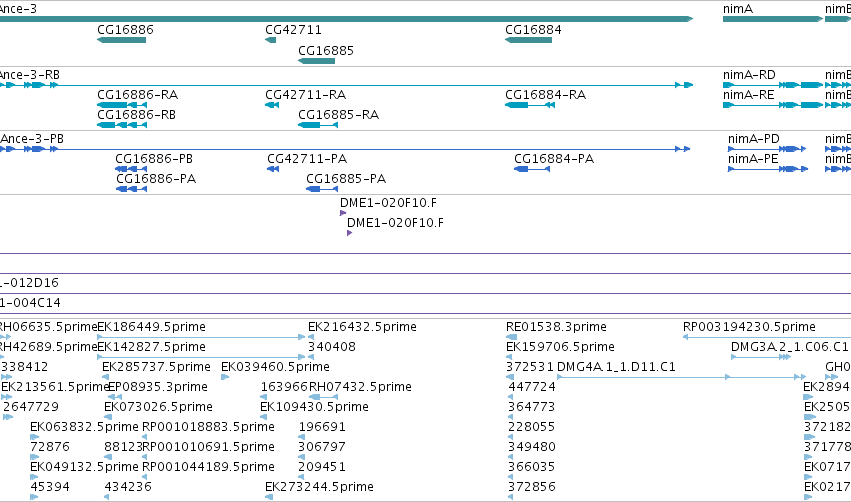This screenshot has height=502, width=851.
Task: Select protein CG42711-PA
Action: (x=273, y=169)
